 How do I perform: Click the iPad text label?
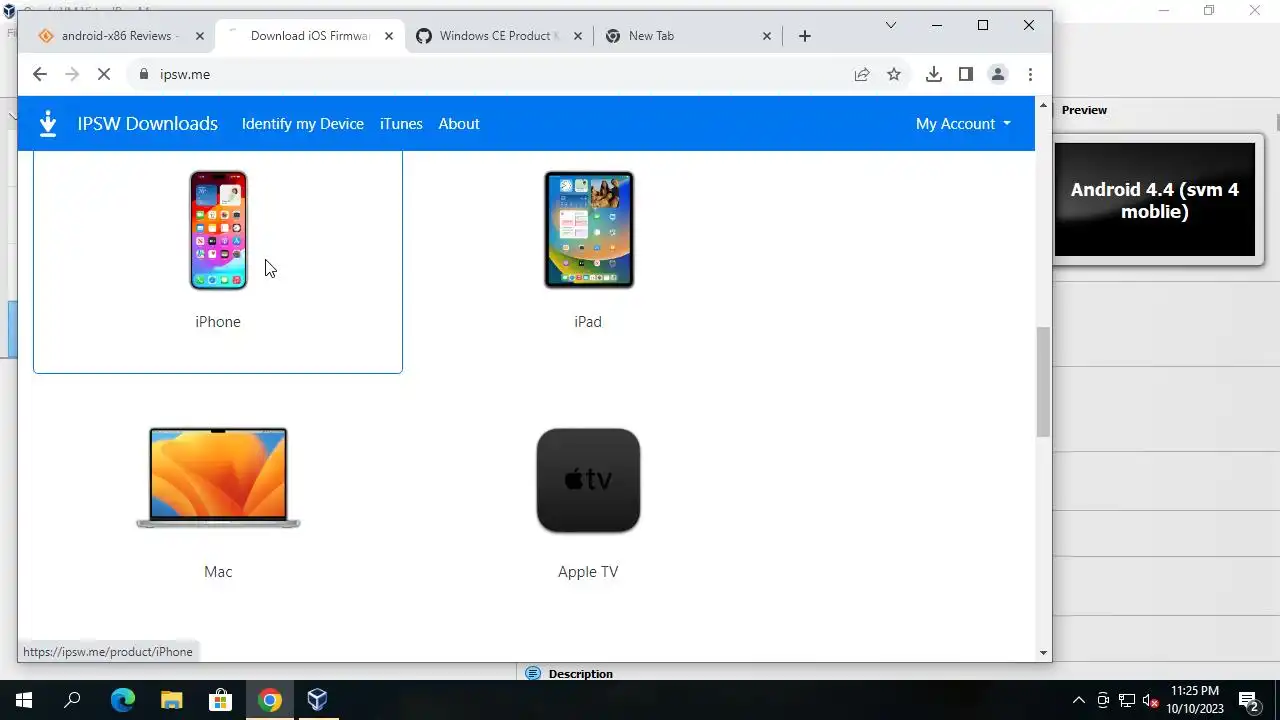(x=588, y=322)
